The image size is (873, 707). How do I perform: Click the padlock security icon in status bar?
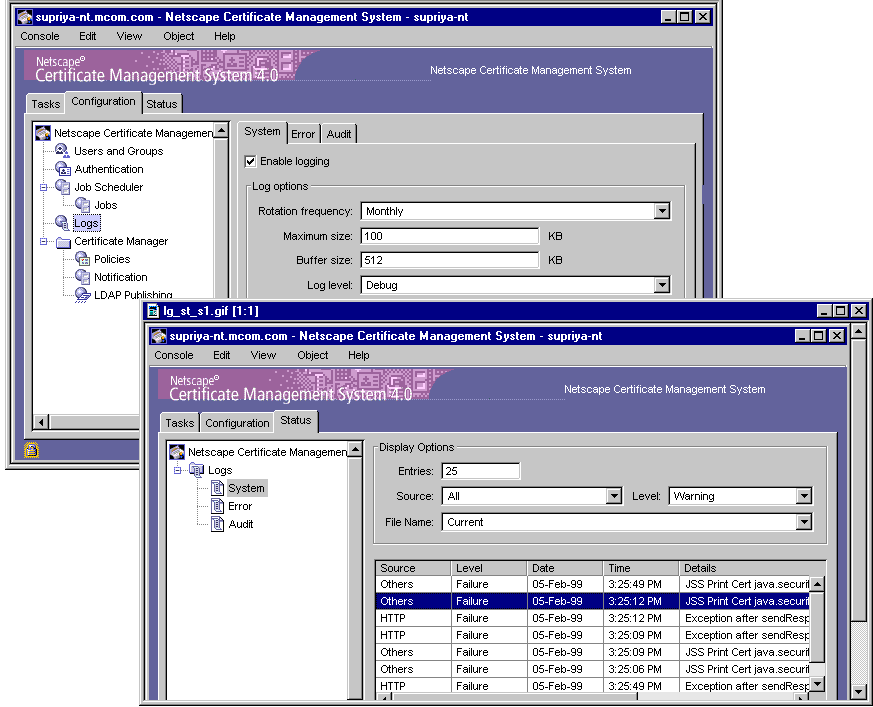tap(32, 449)
